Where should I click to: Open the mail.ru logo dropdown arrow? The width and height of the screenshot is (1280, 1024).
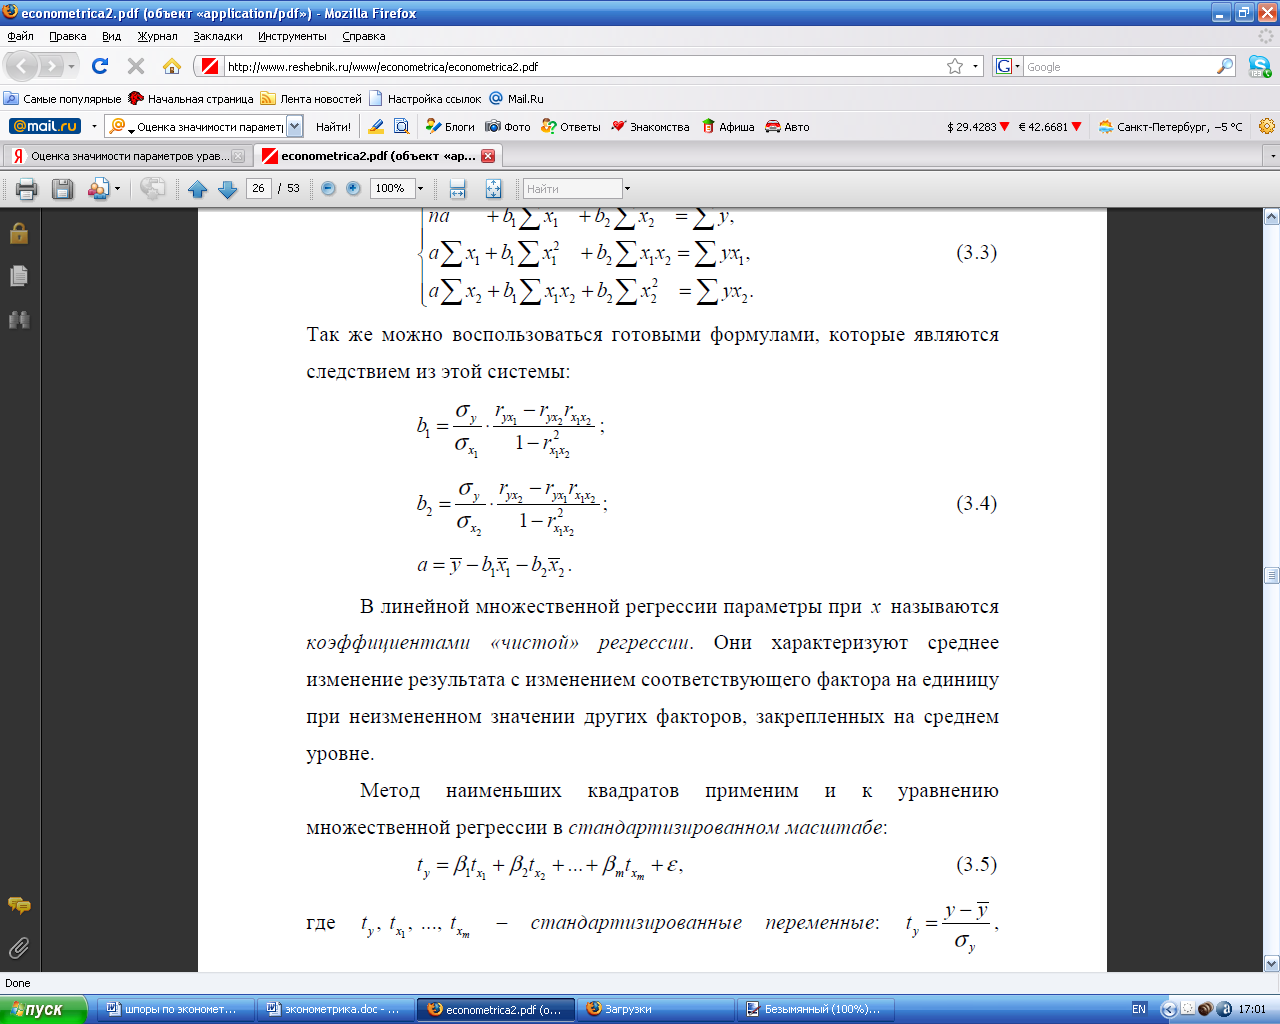coord(94,127)
